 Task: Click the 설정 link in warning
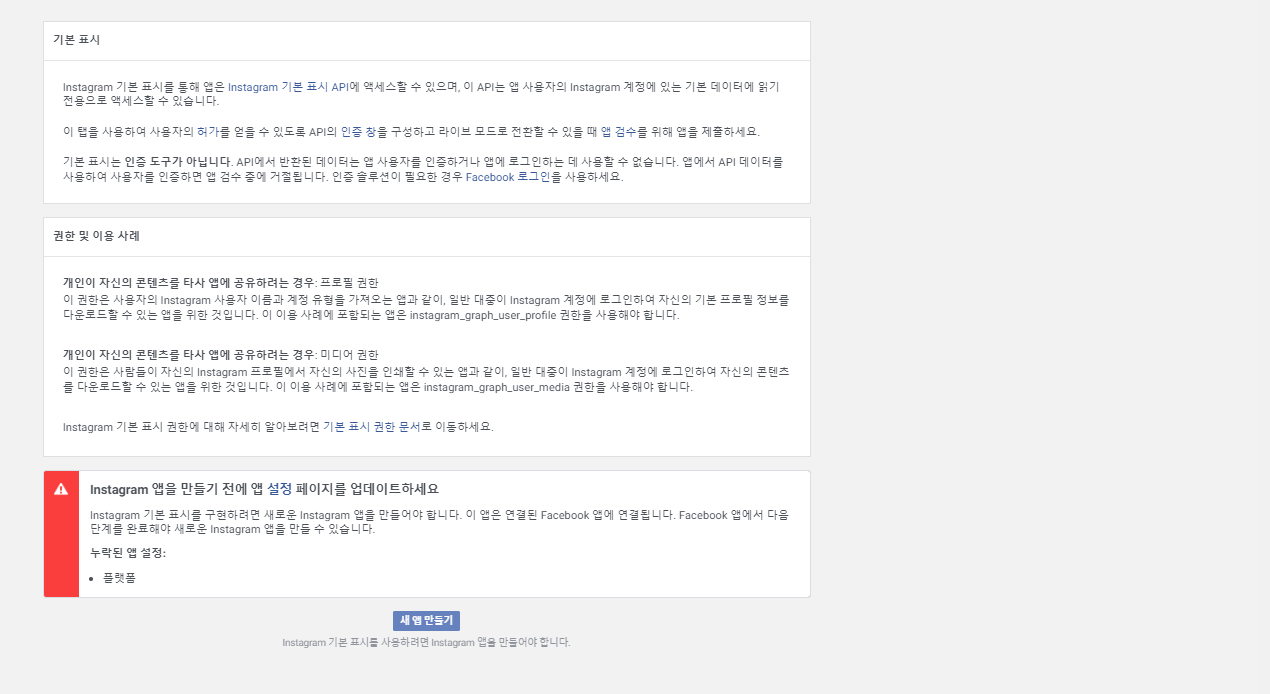[x=279, y=489]
